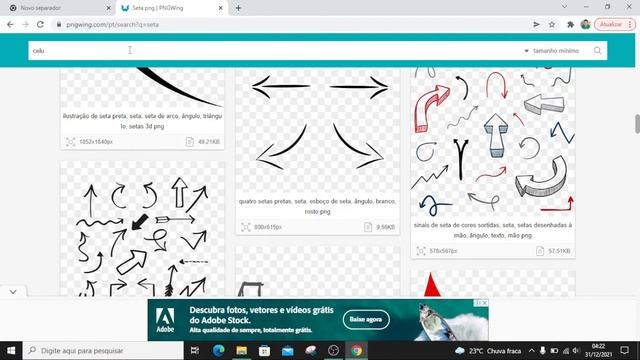Open Task View from the taskbar
640x360 pixels.
(195, 351)
